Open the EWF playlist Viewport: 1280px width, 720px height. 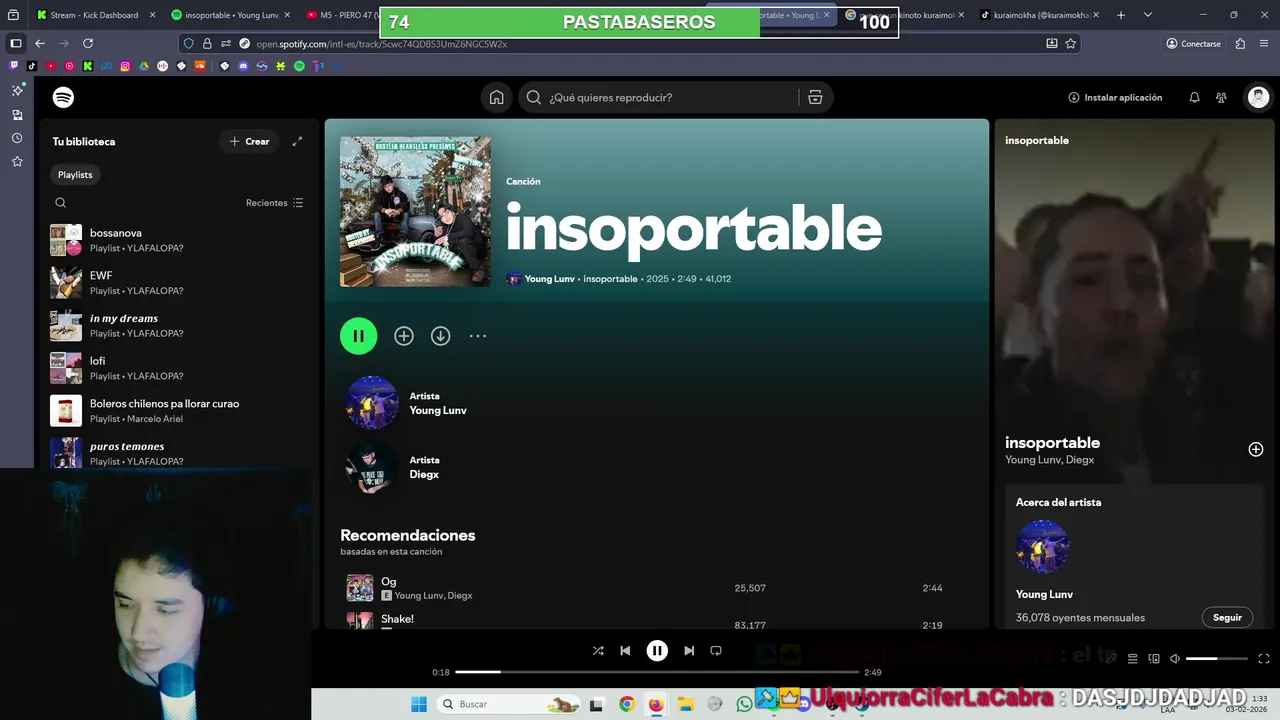(x=178, y=283)
